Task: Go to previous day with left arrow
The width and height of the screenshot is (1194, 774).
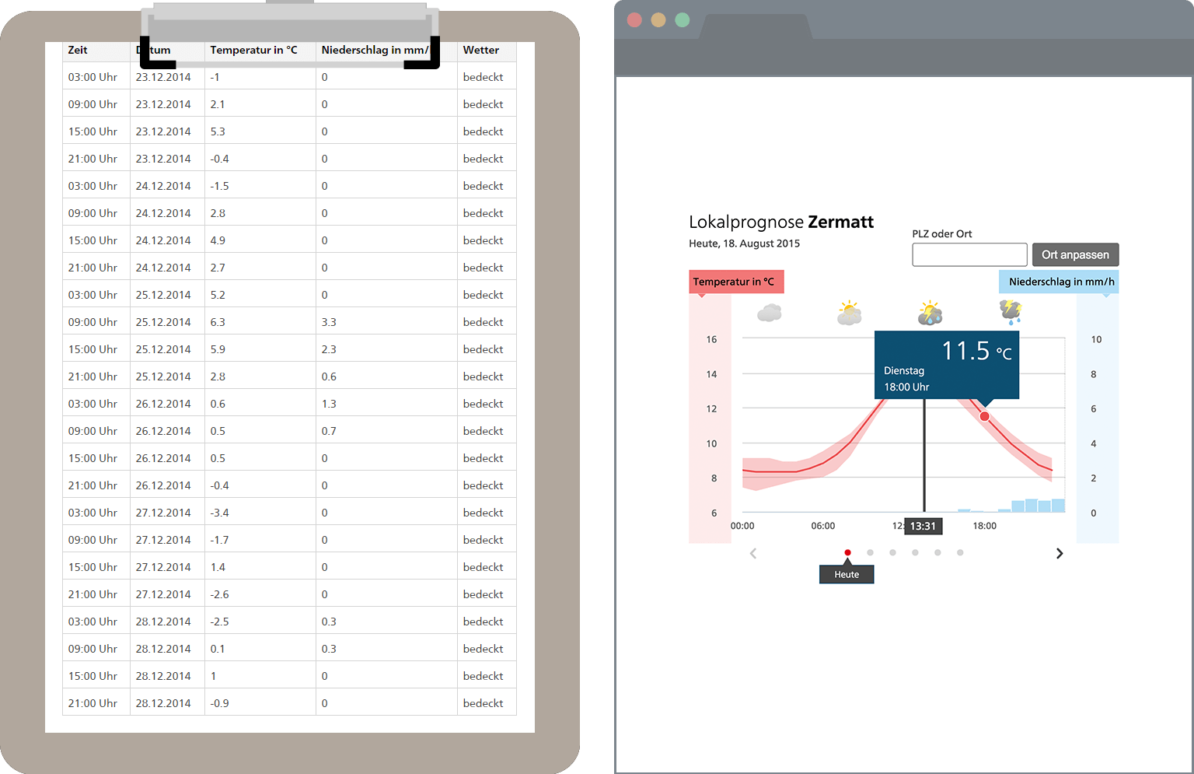Action: point(753,553)
